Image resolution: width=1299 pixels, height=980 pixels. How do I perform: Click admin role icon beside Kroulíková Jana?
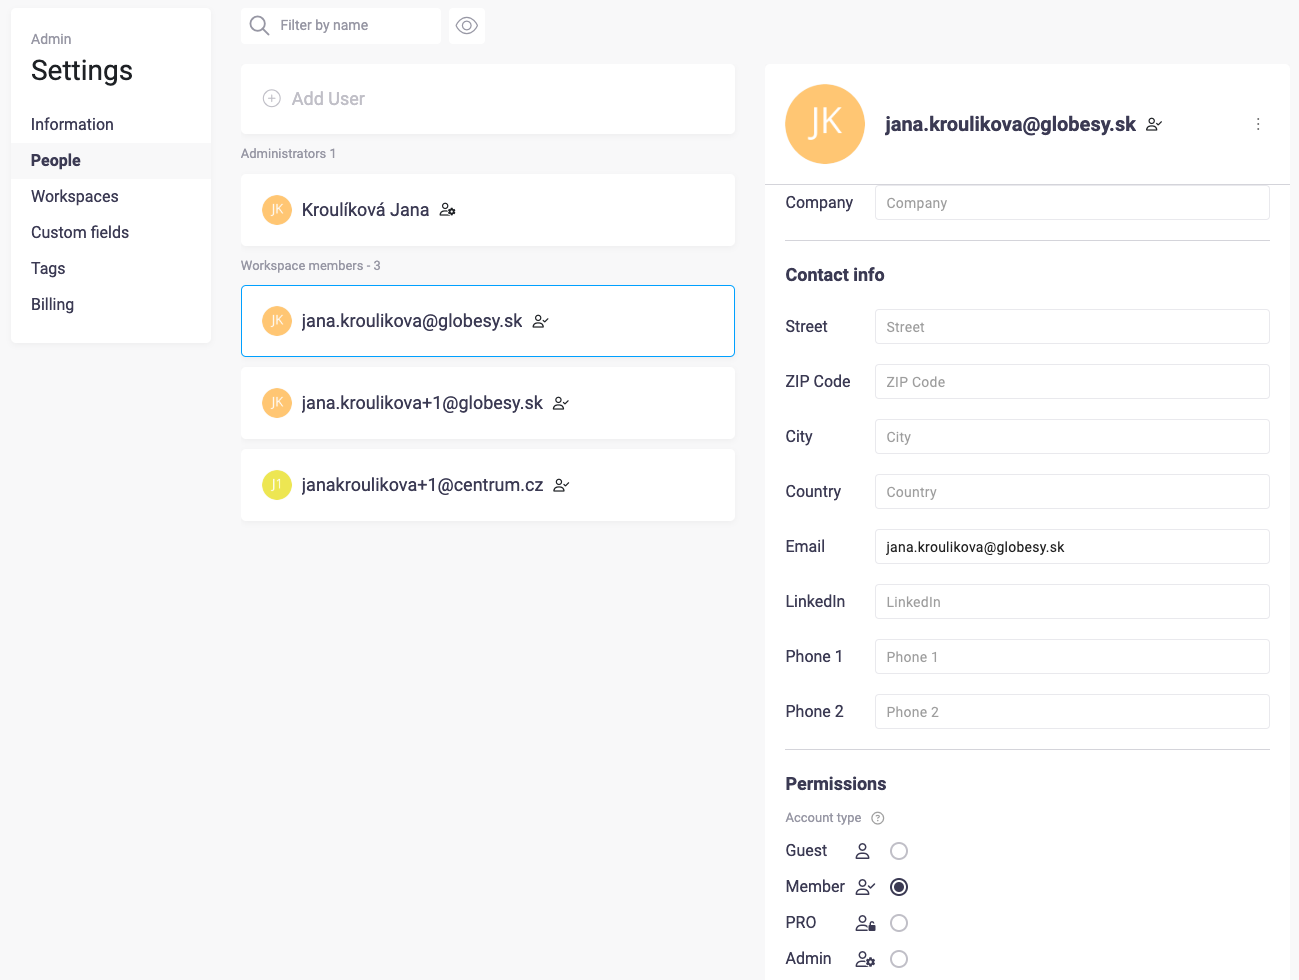click(x=448, y=210)
